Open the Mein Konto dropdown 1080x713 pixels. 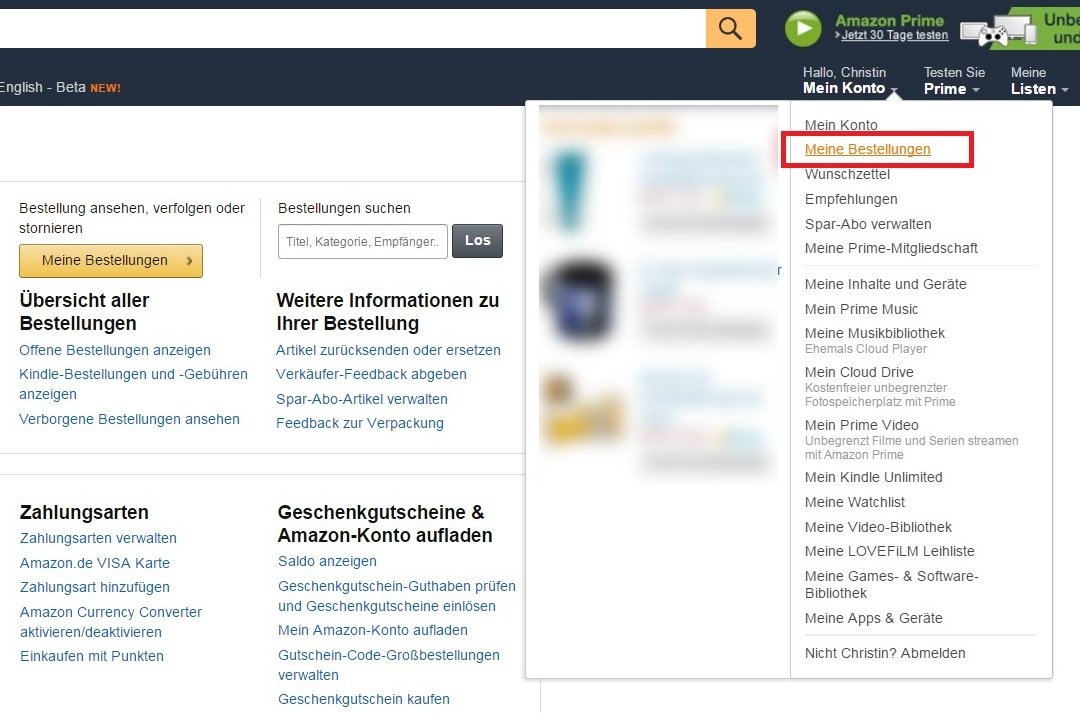pyautogui.click(x=851, y=81)
